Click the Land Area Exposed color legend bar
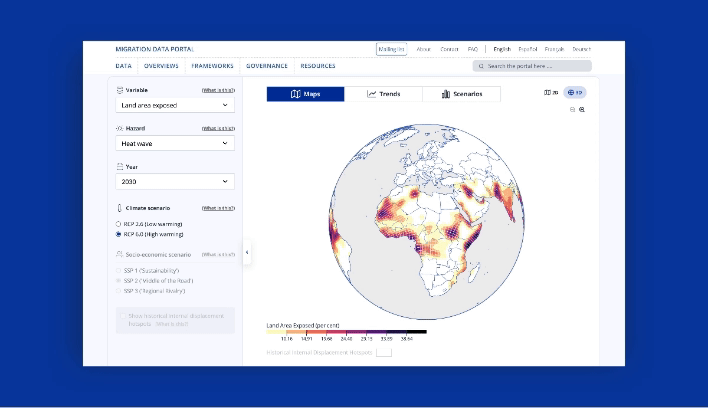The image size is (708, 408). (346, 332)
